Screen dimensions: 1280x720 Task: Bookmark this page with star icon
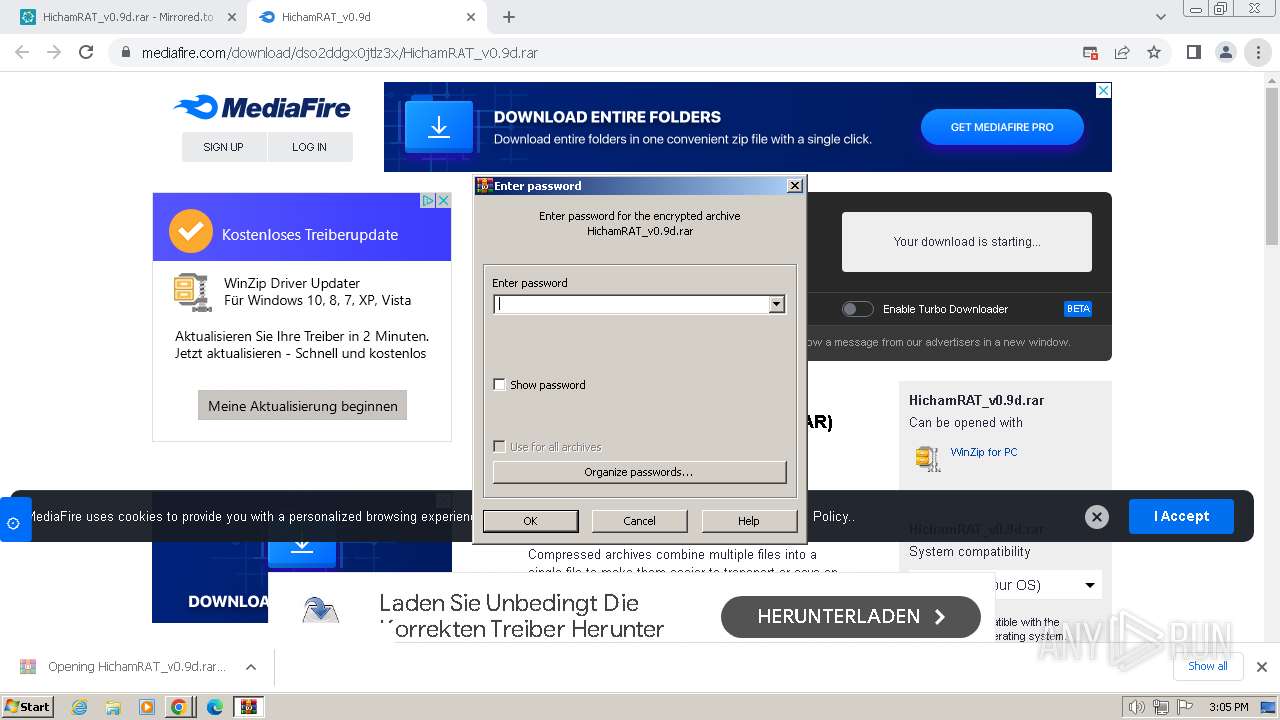pos(1154,53)
